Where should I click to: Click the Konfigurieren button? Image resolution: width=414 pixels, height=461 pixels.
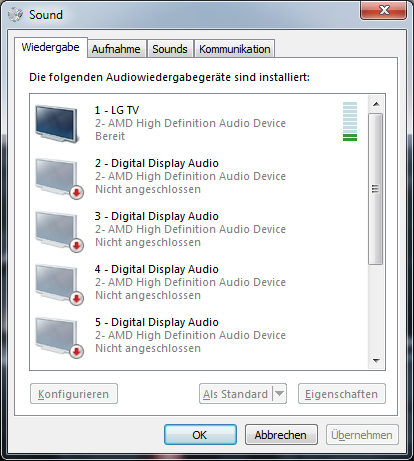[74, 394]
